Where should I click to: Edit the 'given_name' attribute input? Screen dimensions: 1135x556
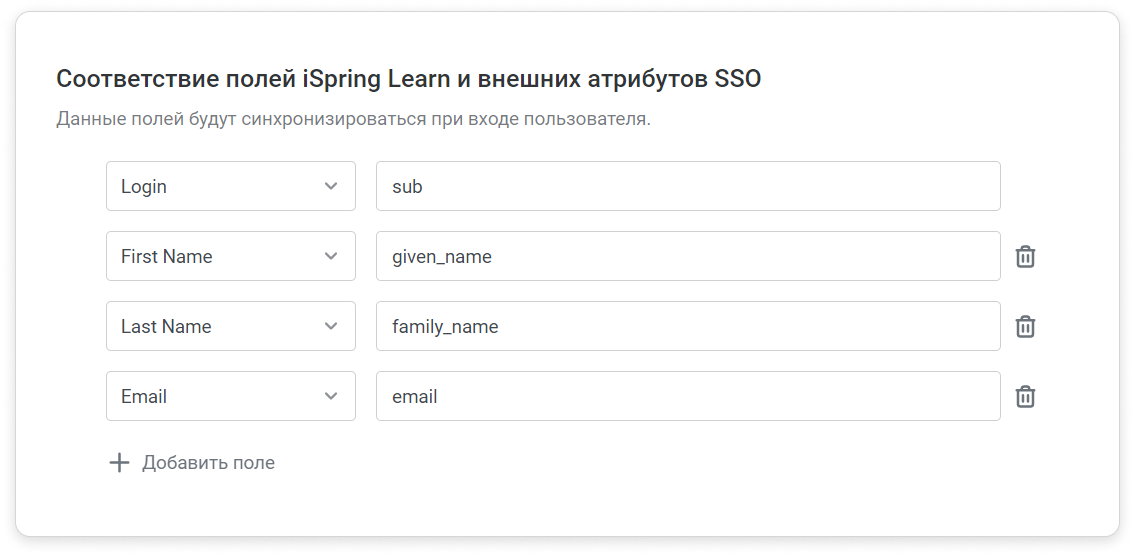click(688, 256)
